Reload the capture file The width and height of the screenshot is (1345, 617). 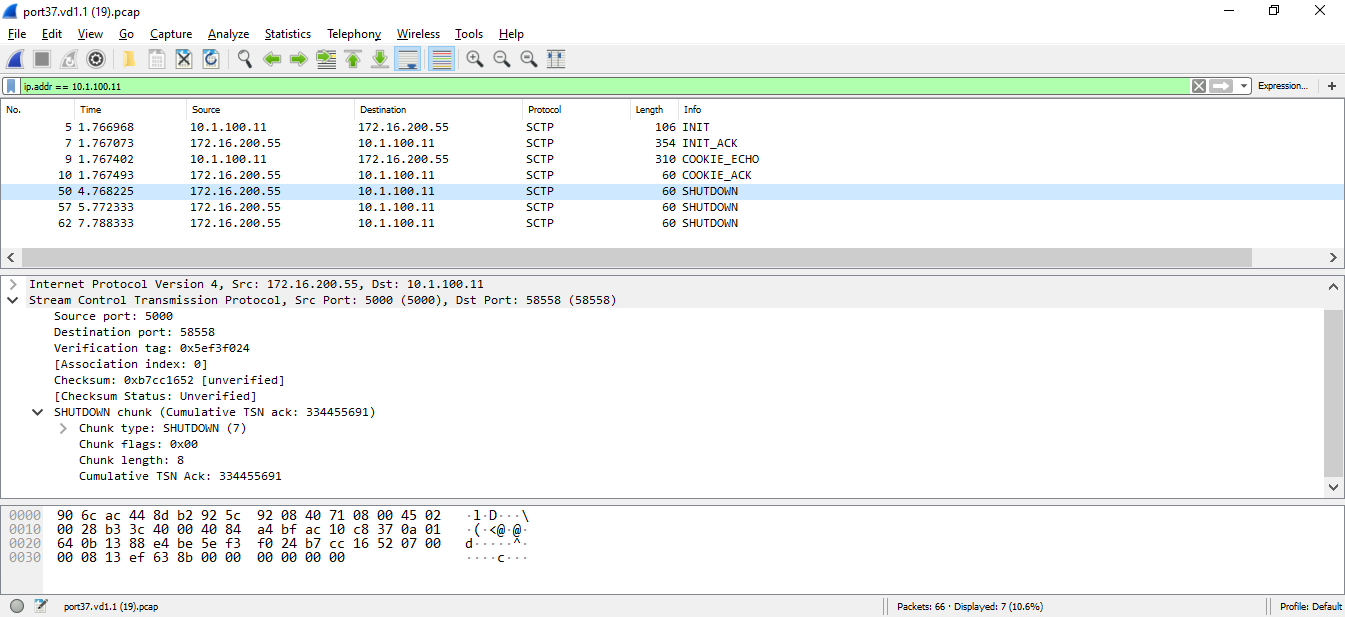tap(211, 59)
